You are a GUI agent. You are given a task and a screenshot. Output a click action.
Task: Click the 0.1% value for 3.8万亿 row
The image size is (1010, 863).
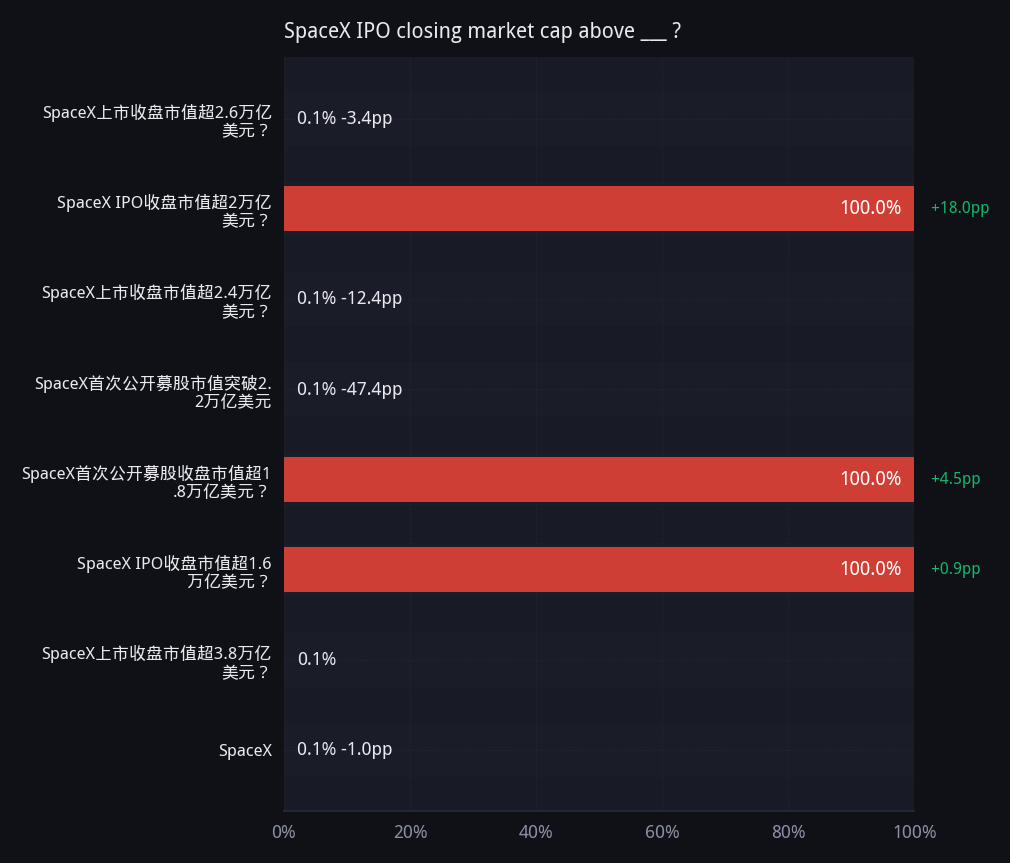pyautogui.click(x=317, y=659)
